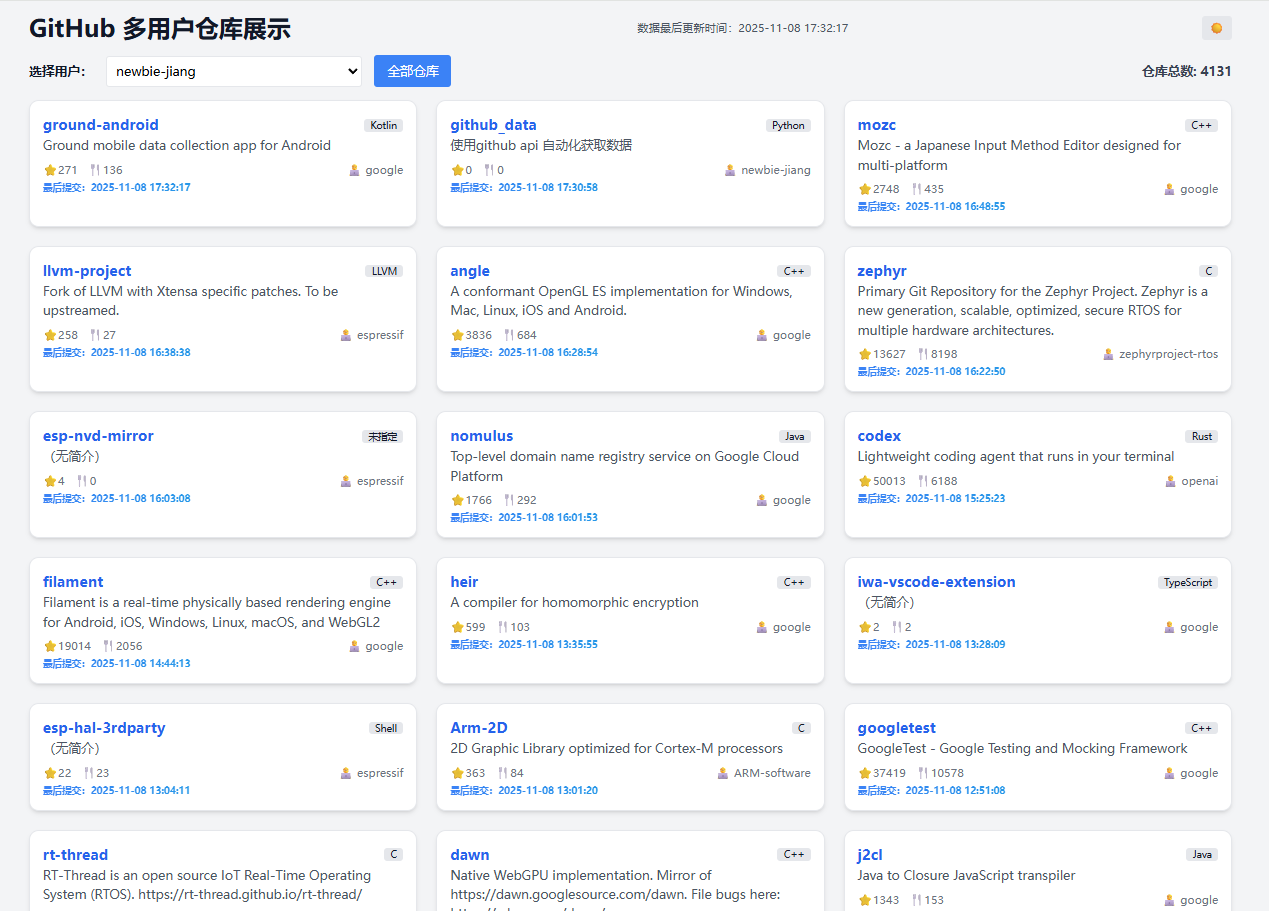Open the j2cl repository link
The height and width of the screenshot is (911, 1269).
pos(870,855)
